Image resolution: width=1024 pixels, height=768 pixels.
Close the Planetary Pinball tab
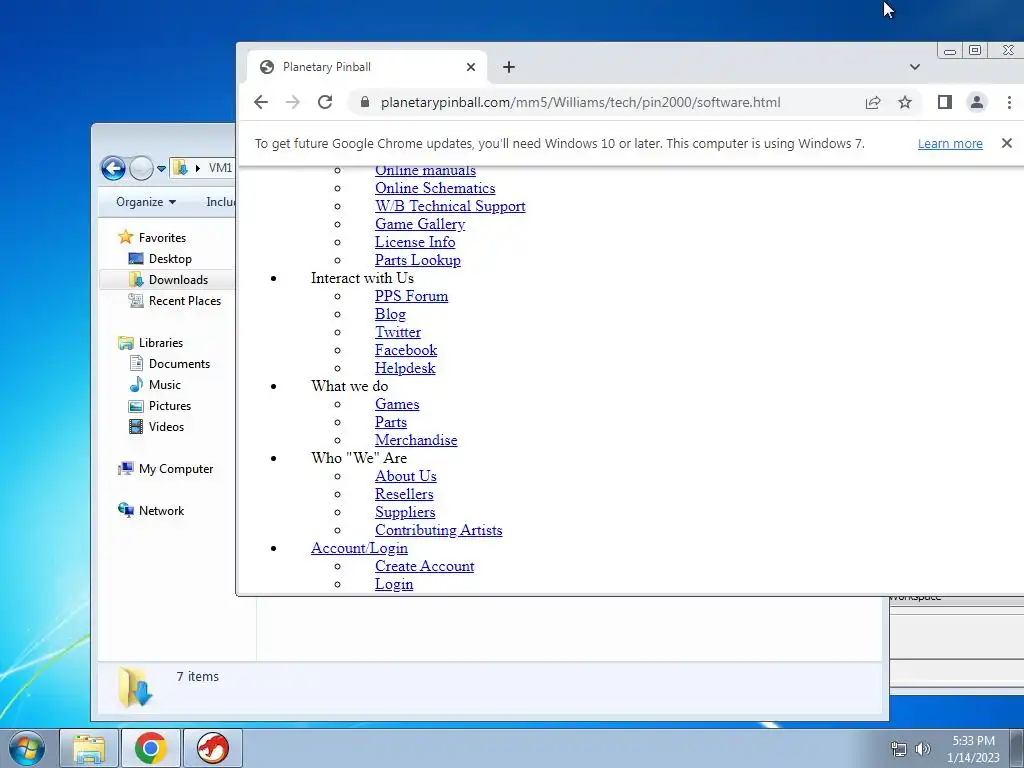click(x=471, y=67)
